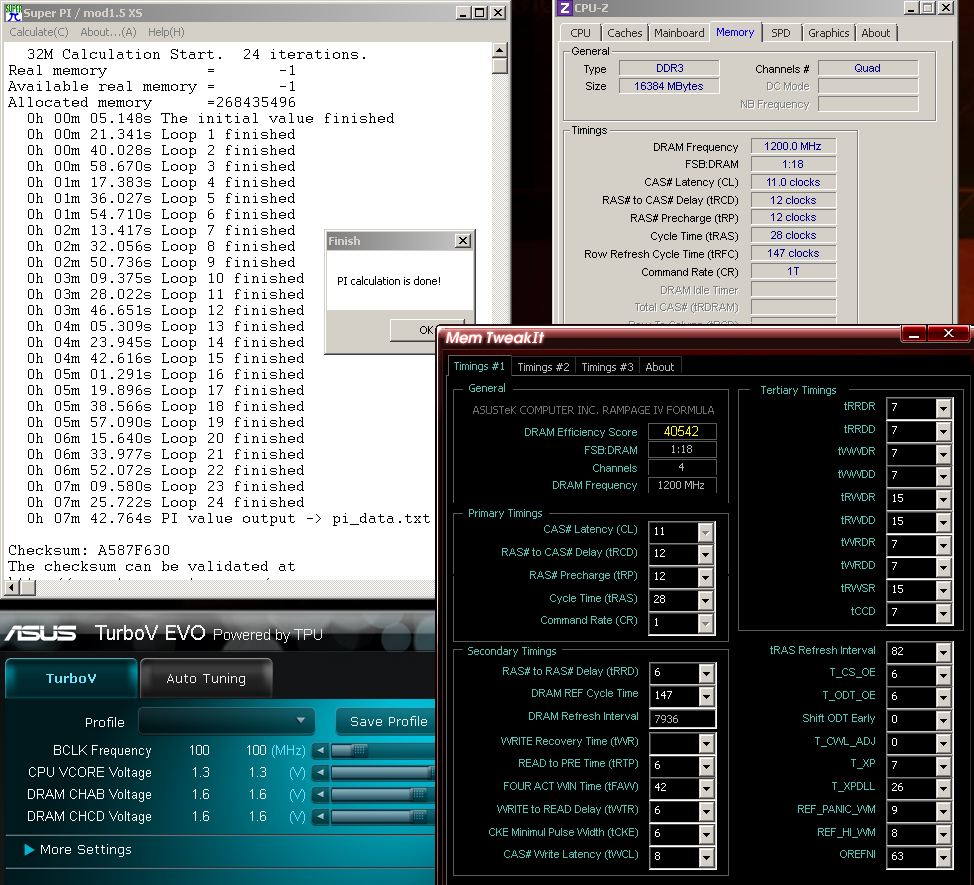Open RAS# to RAS# Delay (tRRD) dropdown

pyautogui.click(x=706, y=673)
